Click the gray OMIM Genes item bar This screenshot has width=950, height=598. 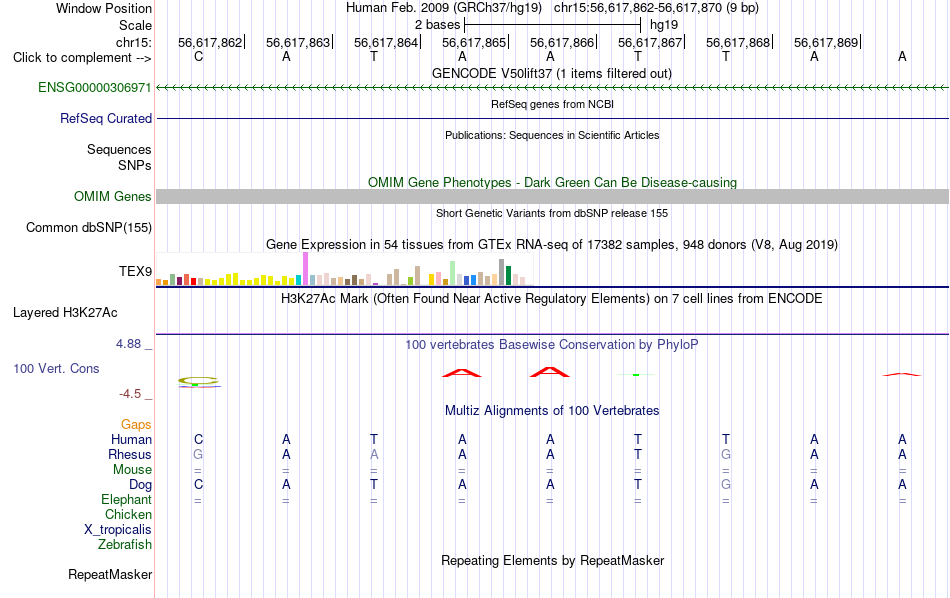552,196
